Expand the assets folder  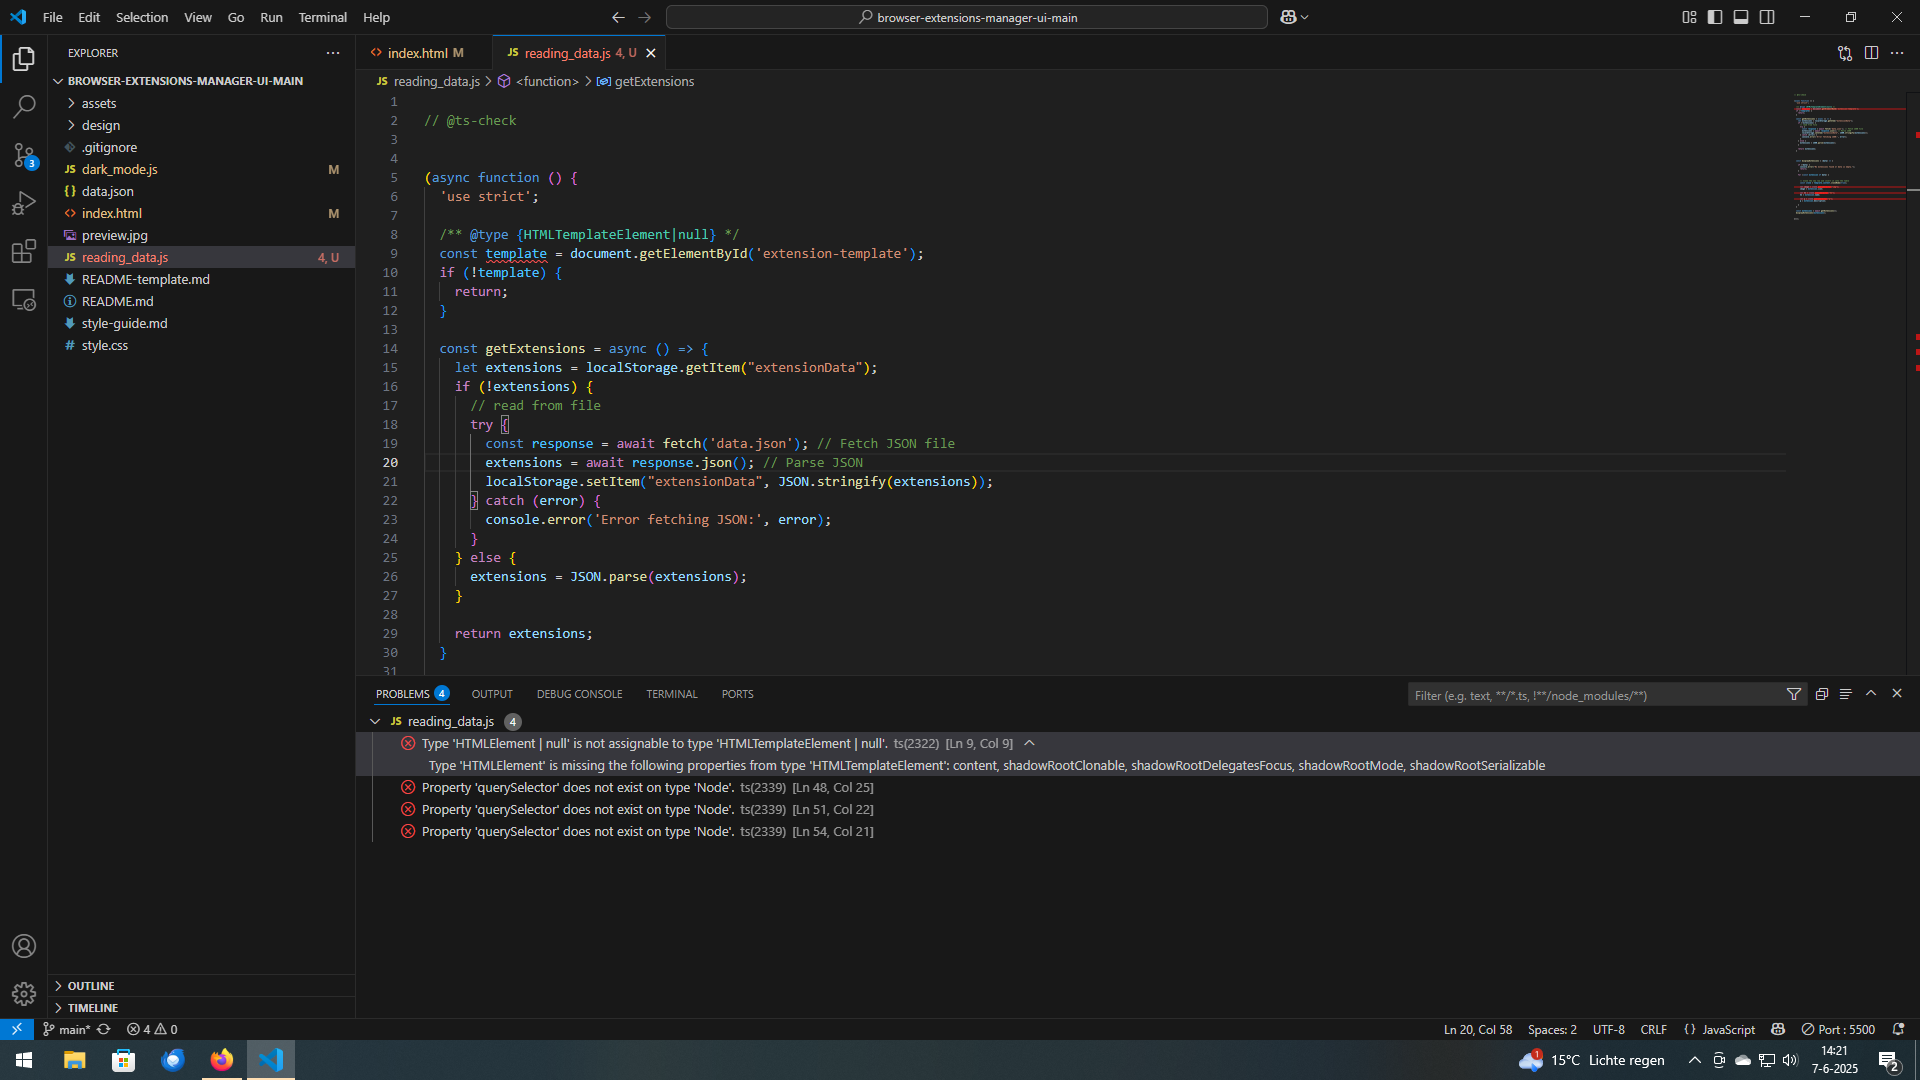pyautogui.click(x=98, y=103)
